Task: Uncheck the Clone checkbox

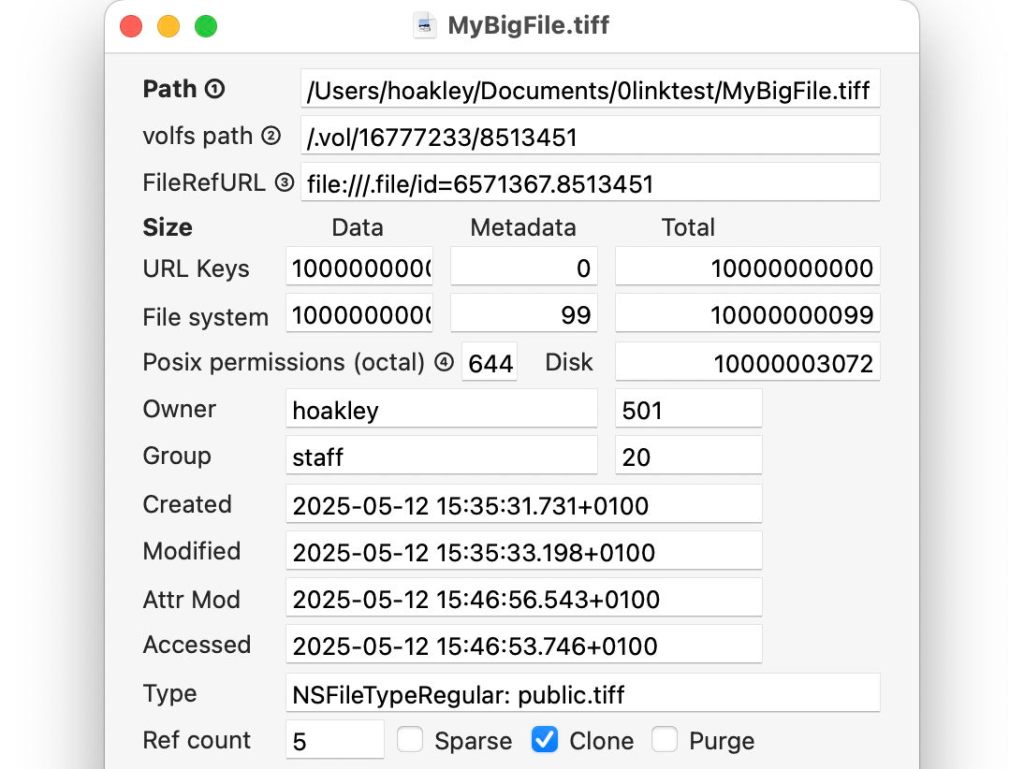Action: [x=544, y=740]
